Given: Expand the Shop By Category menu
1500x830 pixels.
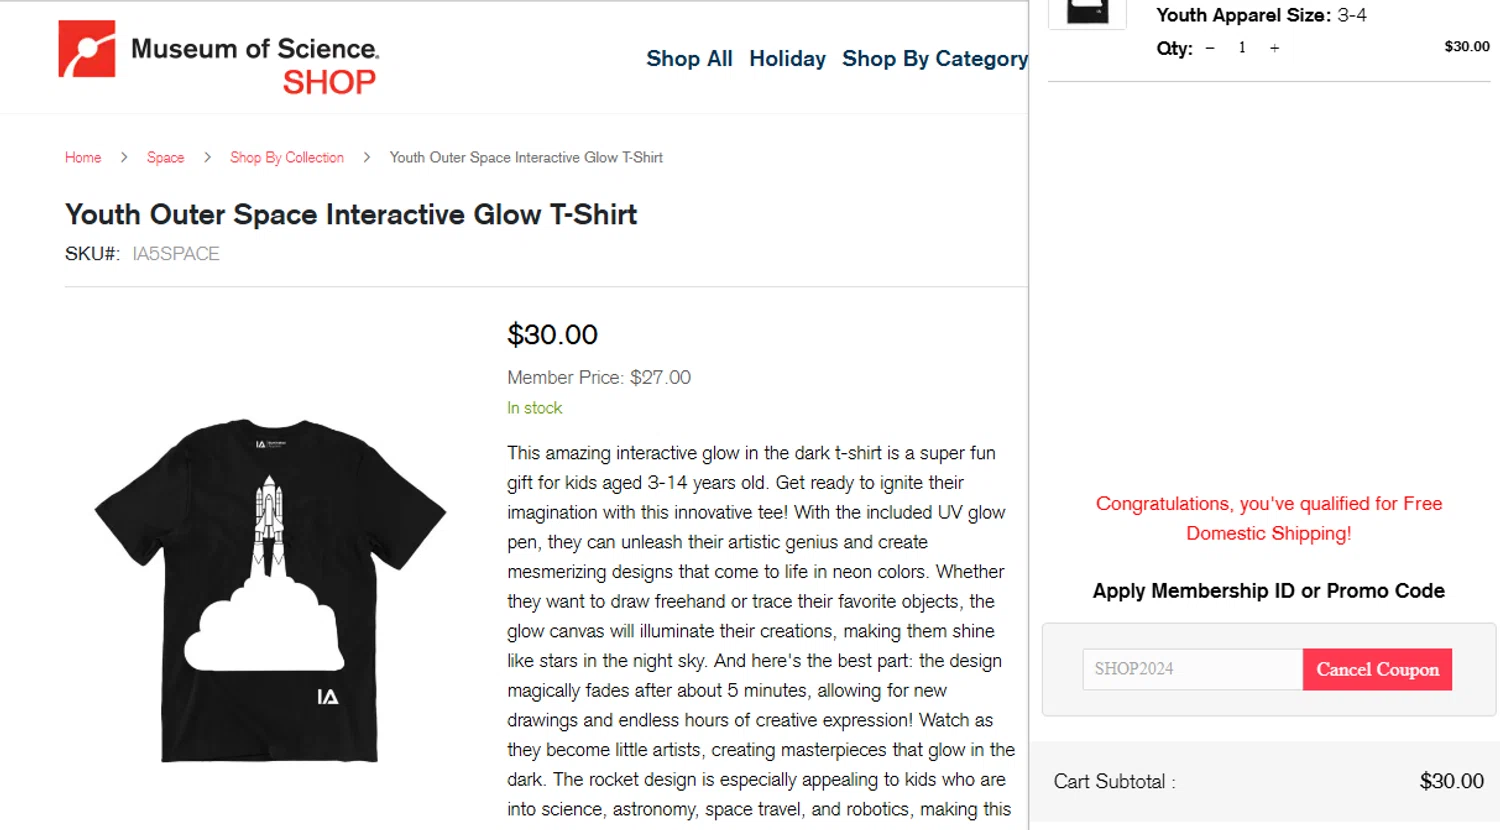Looking at the screenshot, I should (934, 59).
